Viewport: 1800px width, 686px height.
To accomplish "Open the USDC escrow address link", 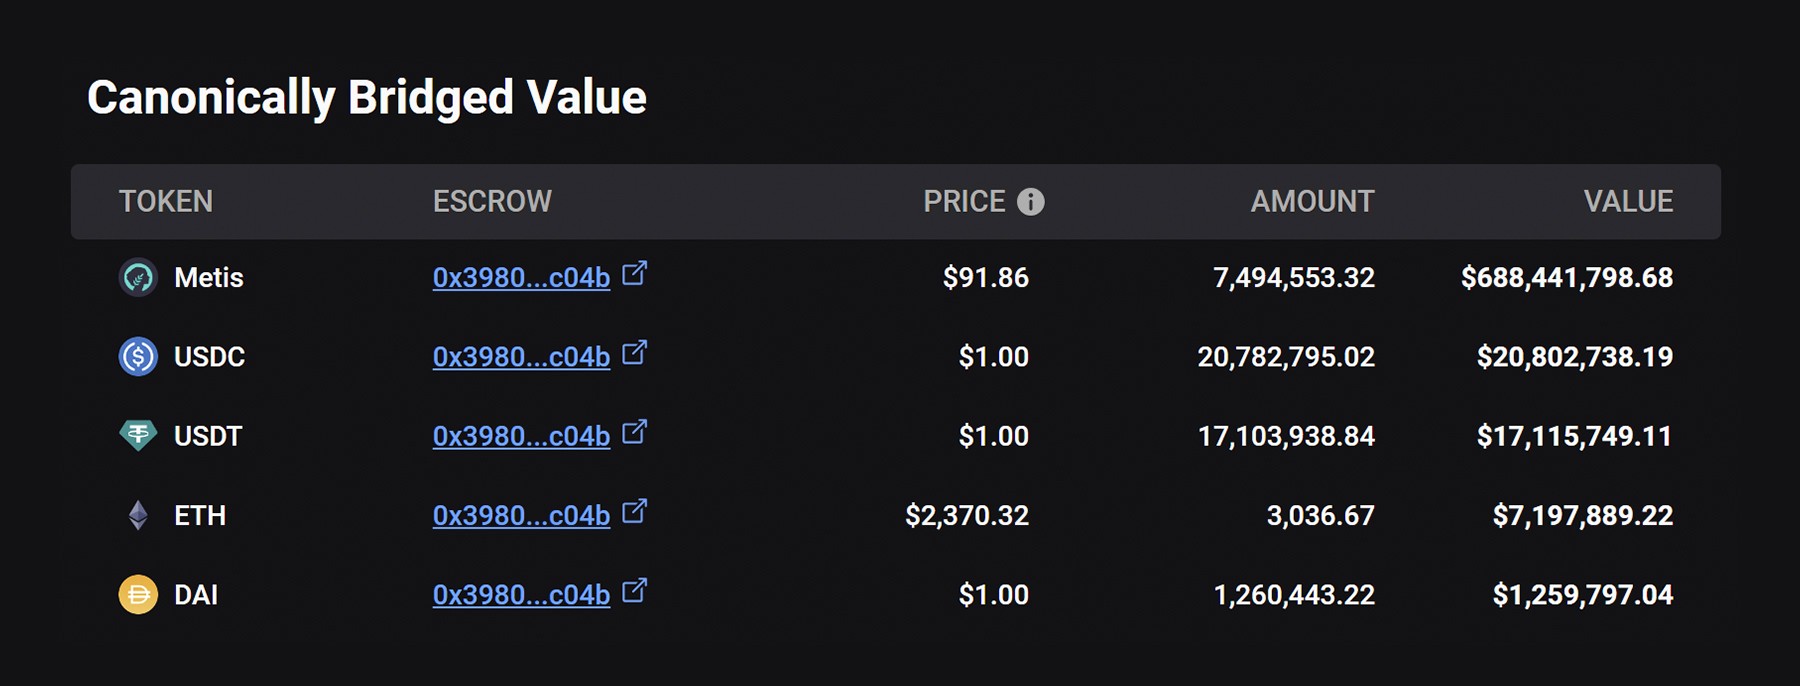I will click(x=521, y=357).
